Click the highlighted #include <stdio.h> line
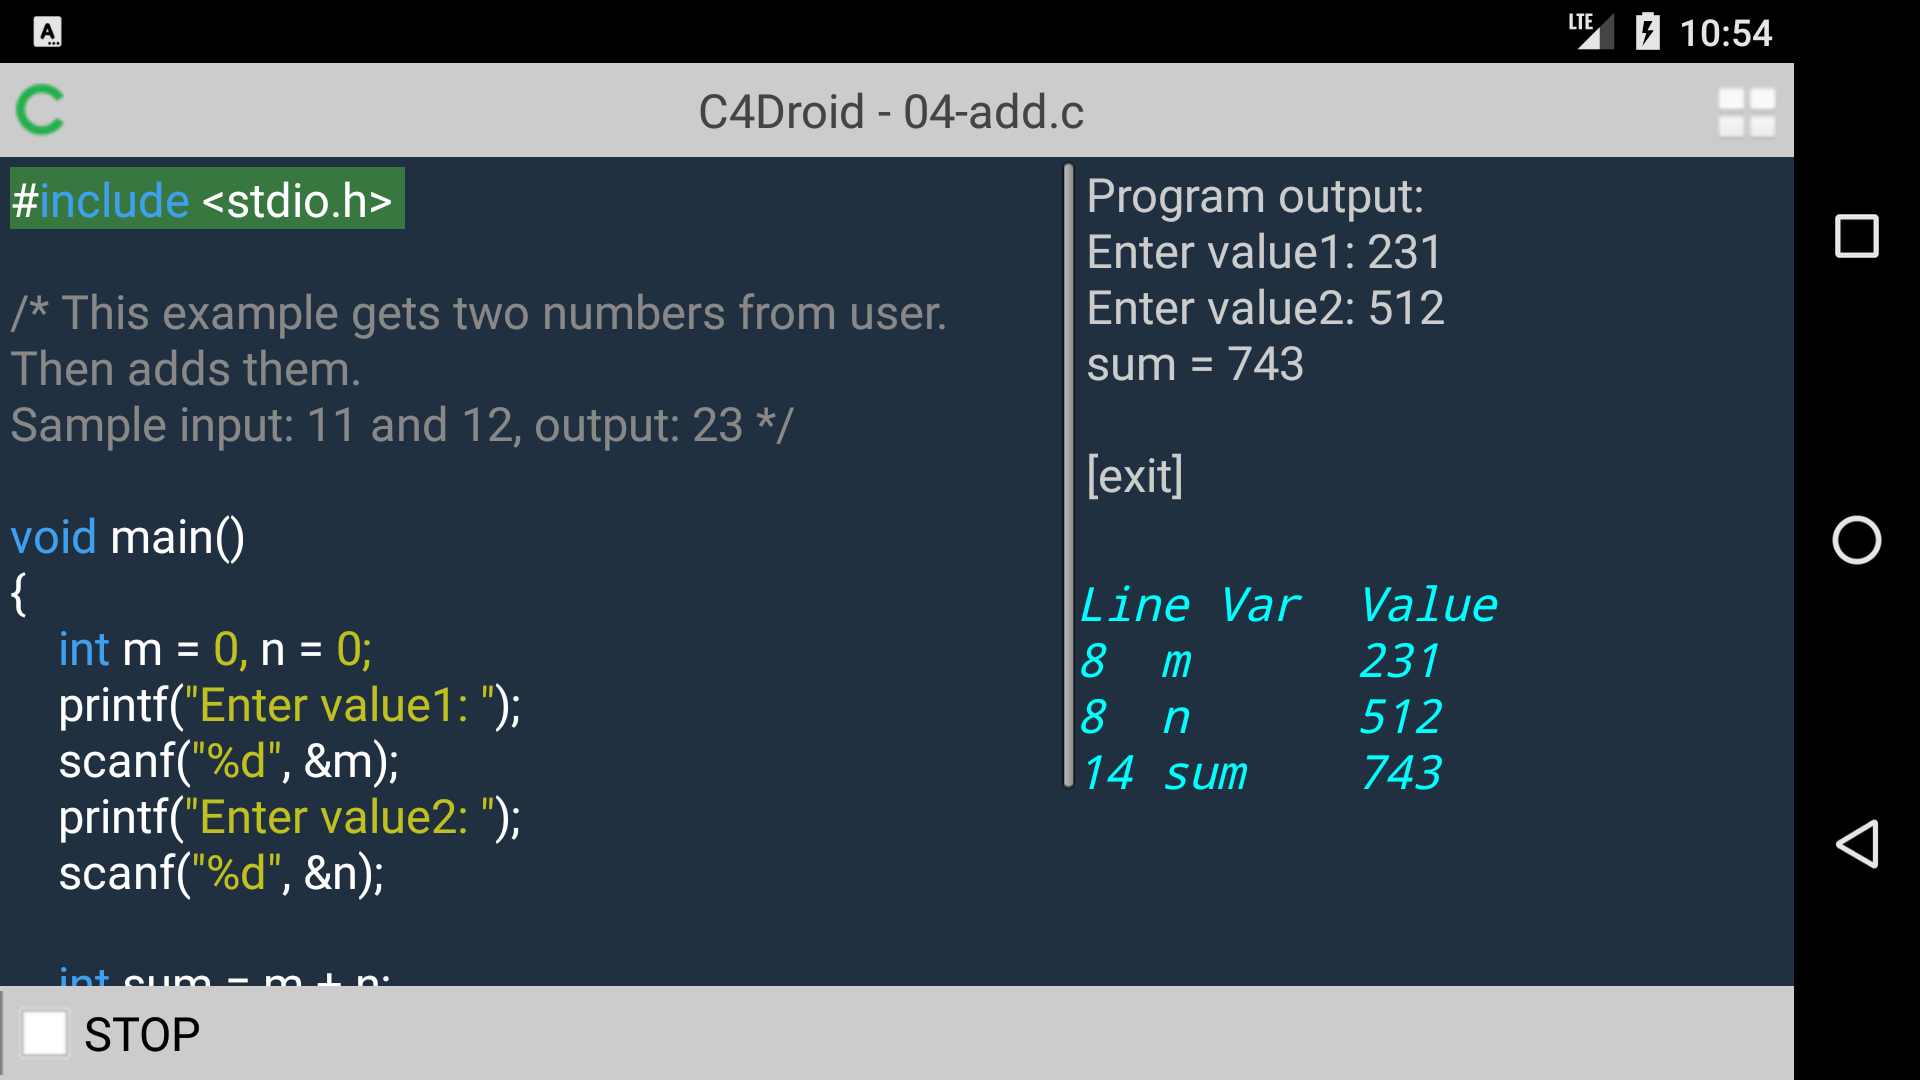Viewport: 1920px width, 1080px height. pos(205,199)
